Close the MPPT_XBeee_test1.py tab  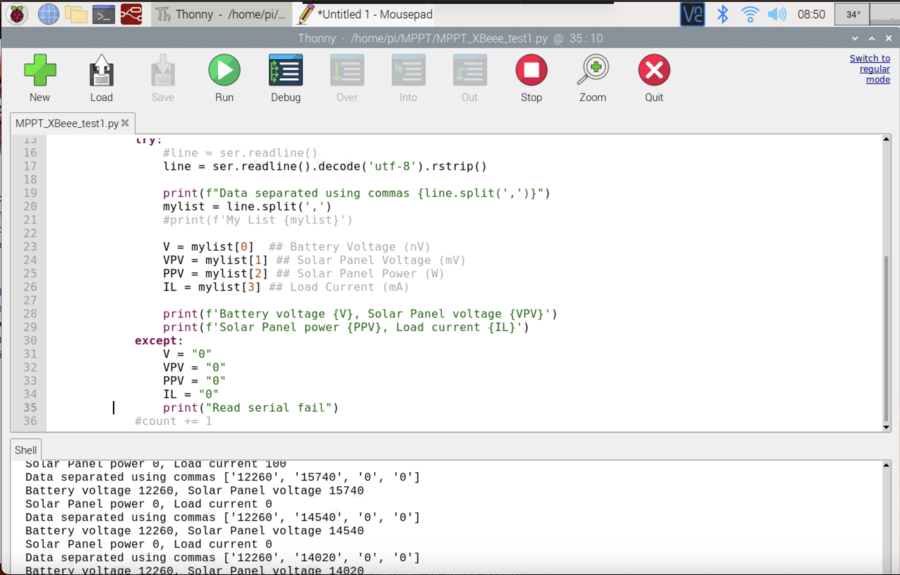click(127, 124)
